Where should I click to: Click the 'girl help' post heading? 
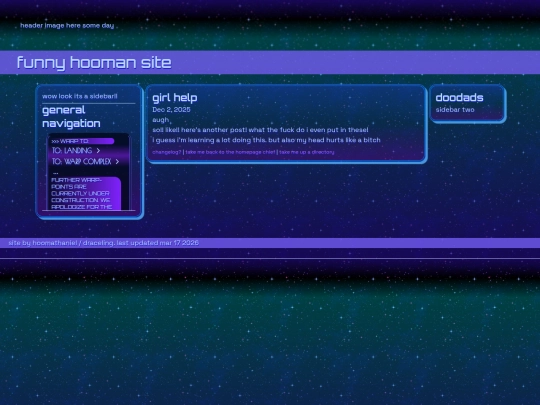175,97
